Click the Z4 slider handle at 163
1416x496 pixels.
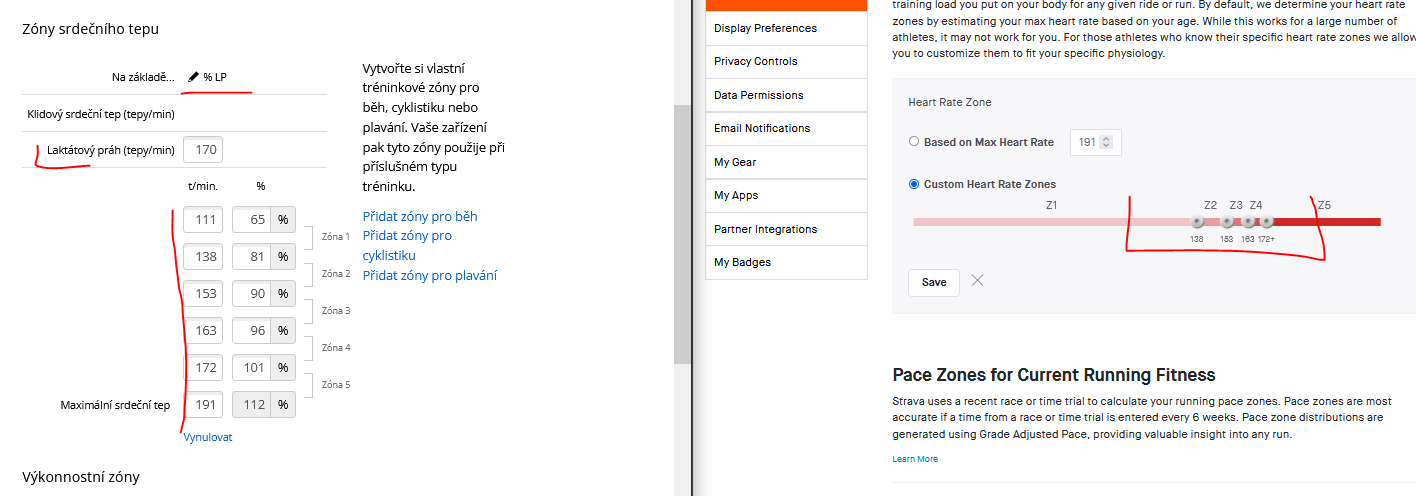pos(1248,222)
